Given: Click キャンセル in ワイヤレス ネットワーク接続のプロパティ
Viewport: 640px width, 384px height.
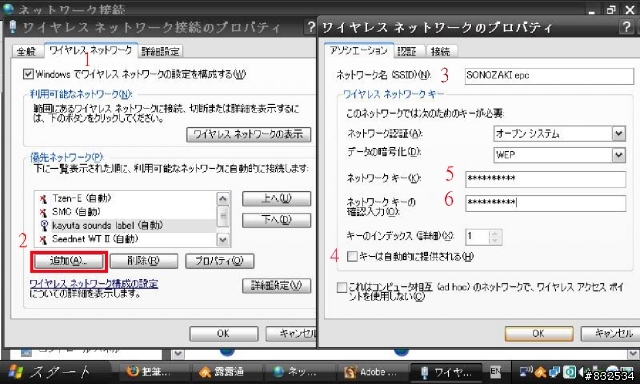Looking at the screenshot, I should pos(291,334).
